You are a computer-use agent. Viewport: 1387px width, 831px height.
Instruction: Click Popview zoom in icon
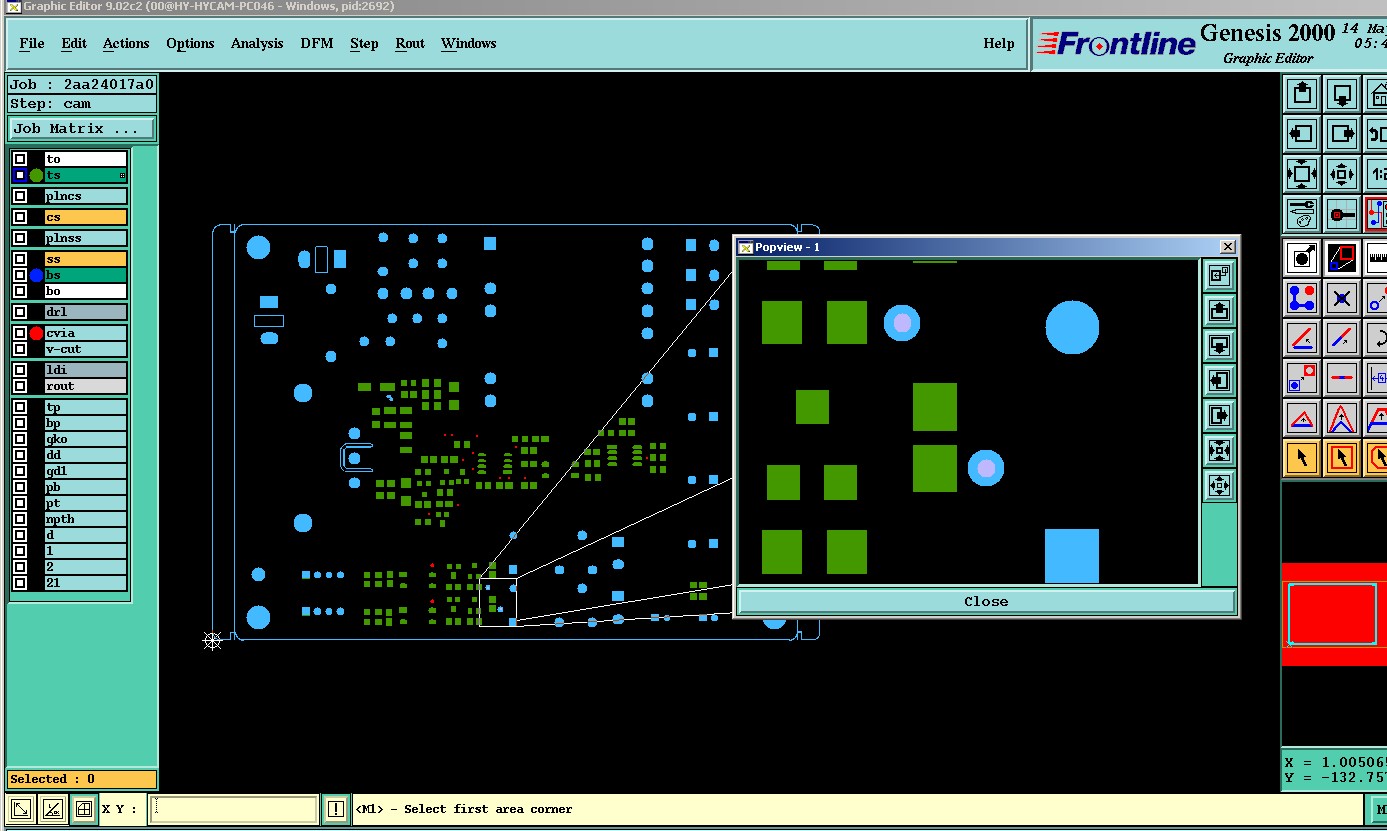pos(1219,450)
